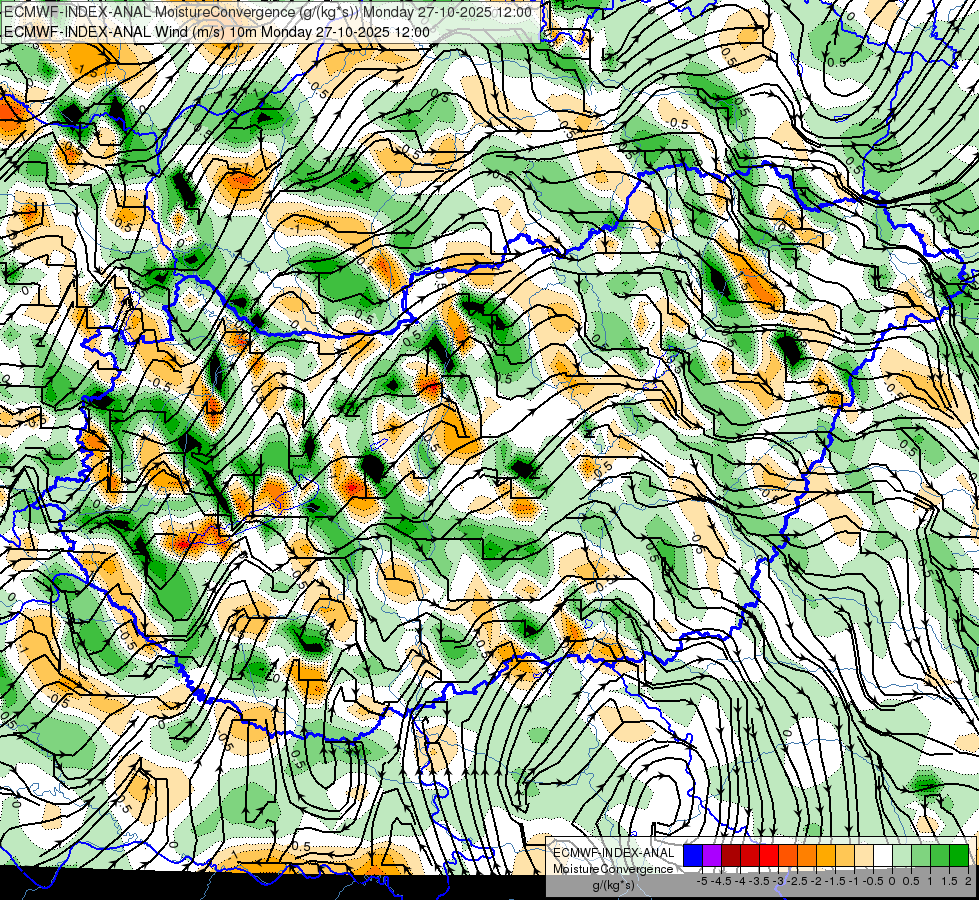Click the light orange swatch between -1.5 and -1

(845, 855)
